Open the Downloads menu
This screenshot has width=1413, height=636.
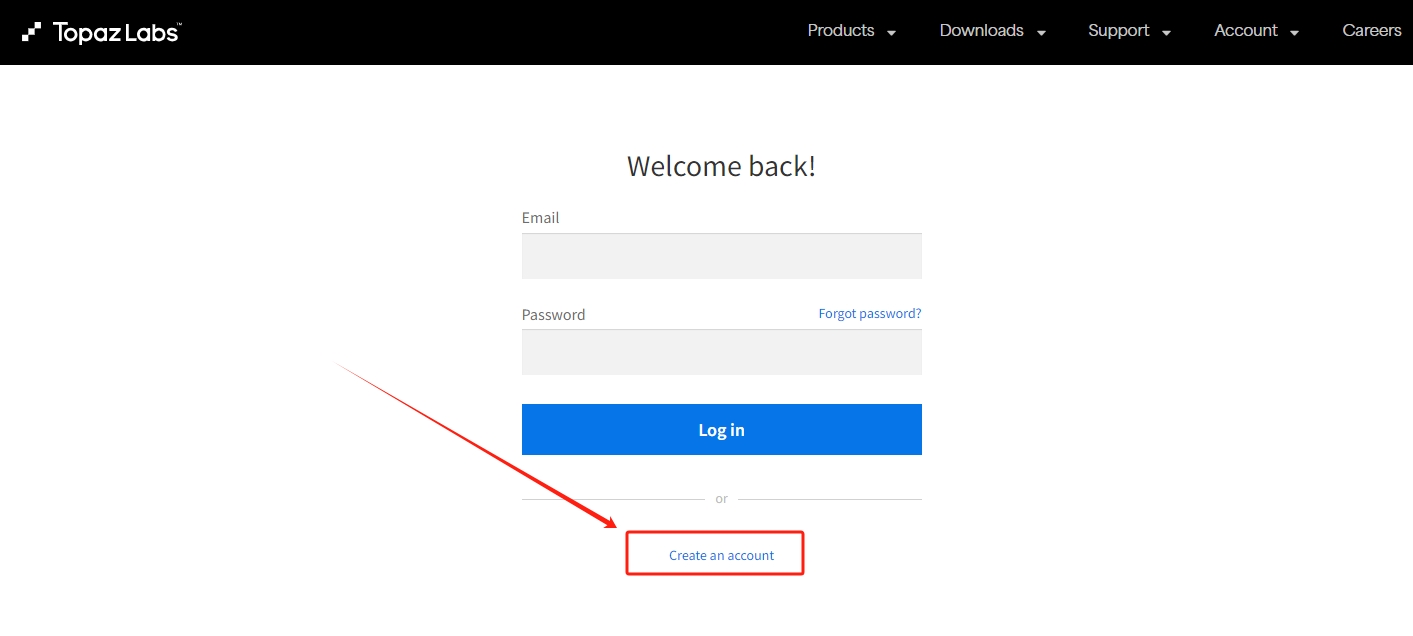981,31
